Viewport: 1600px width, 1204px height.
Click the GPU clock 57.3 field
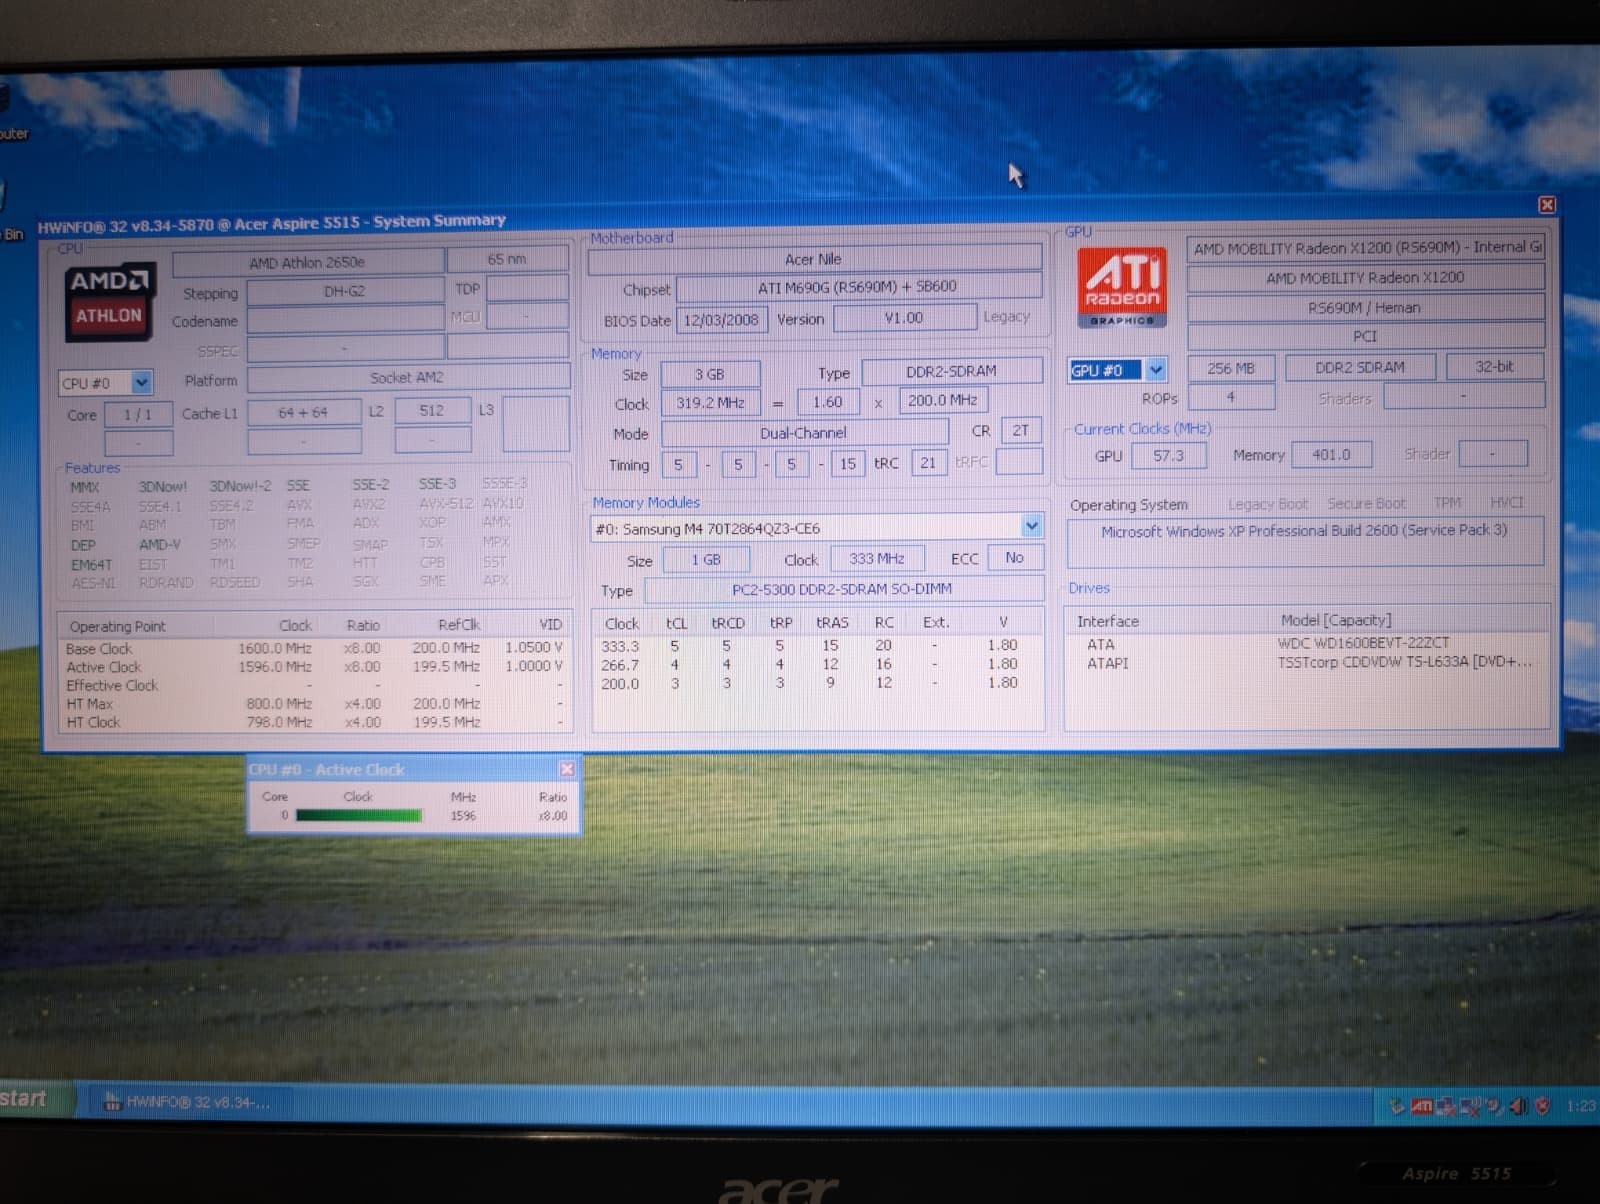click(x=1168, y=456)
